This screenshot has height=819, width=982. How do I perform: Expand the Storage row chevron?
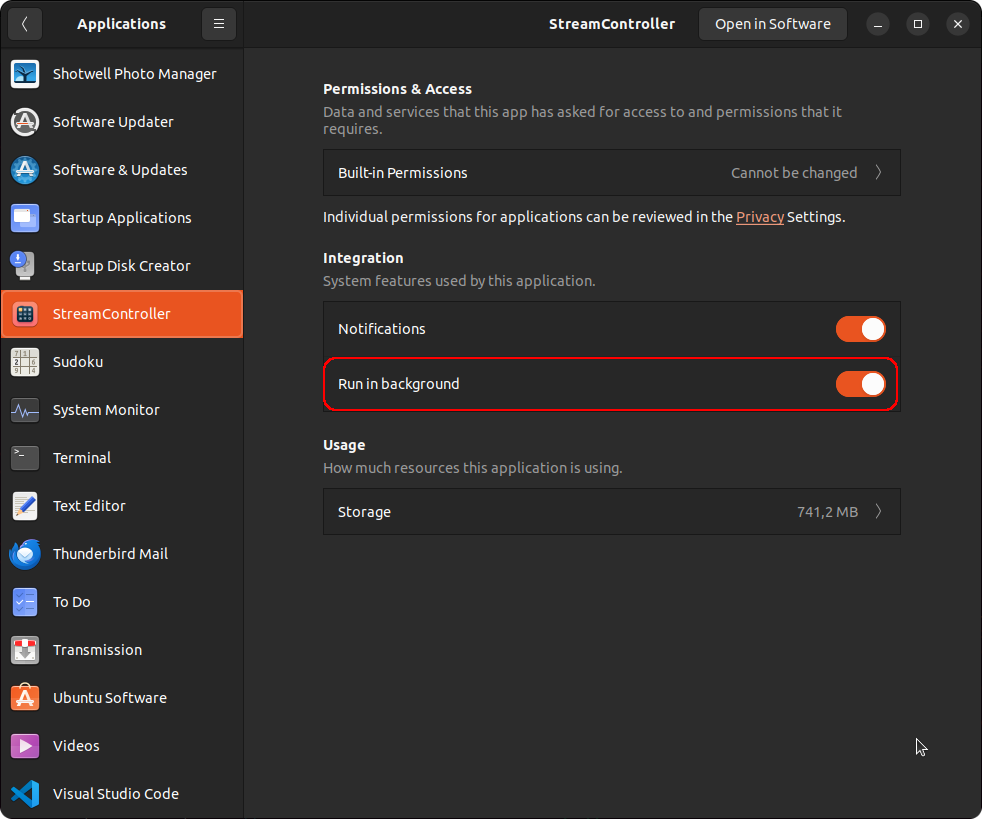(879, 512)
